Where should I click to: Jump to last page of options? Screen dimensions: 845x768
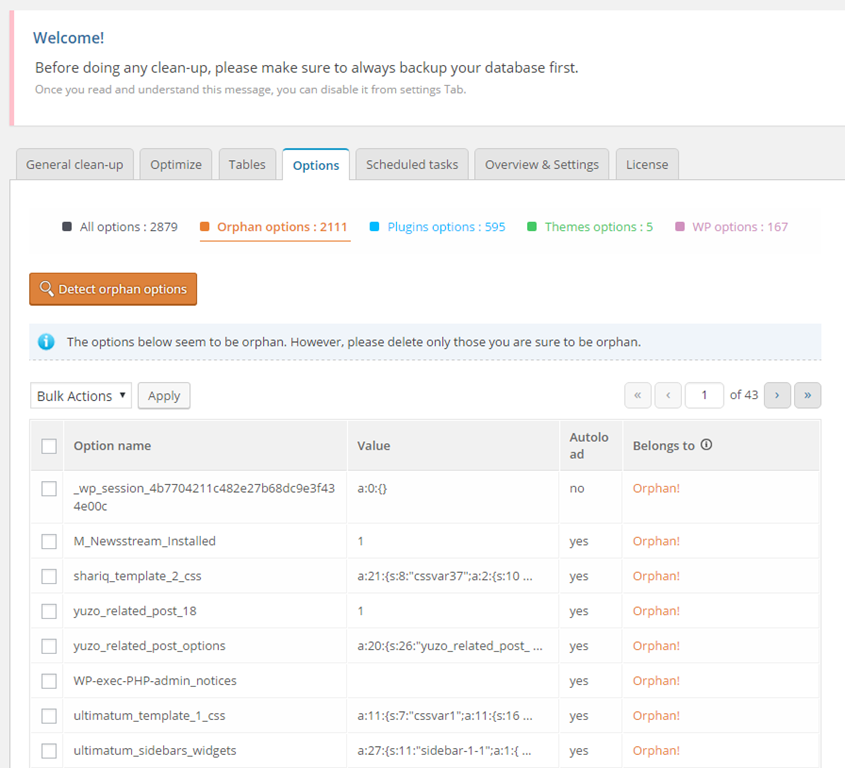click(x=807, y=395)
